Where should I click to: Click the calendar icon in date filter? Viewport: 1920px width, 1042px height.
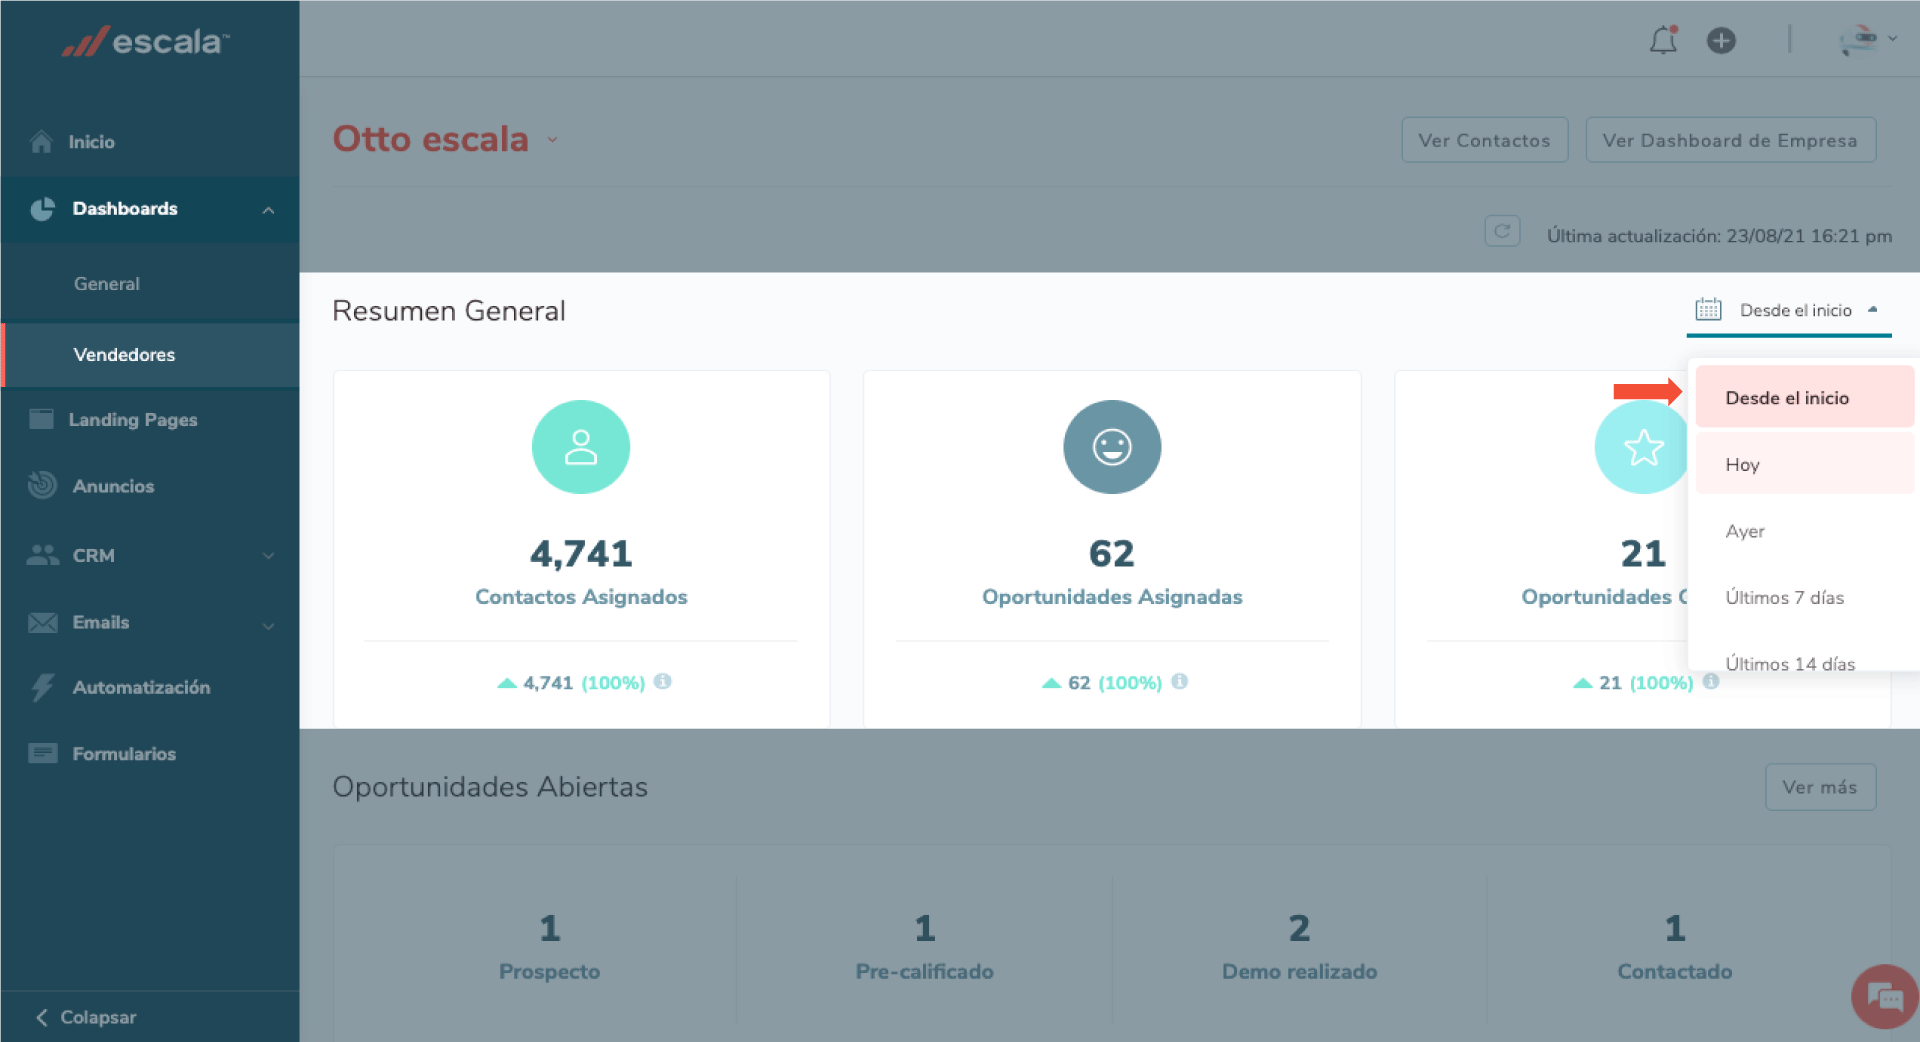[x=1708, y=310]
